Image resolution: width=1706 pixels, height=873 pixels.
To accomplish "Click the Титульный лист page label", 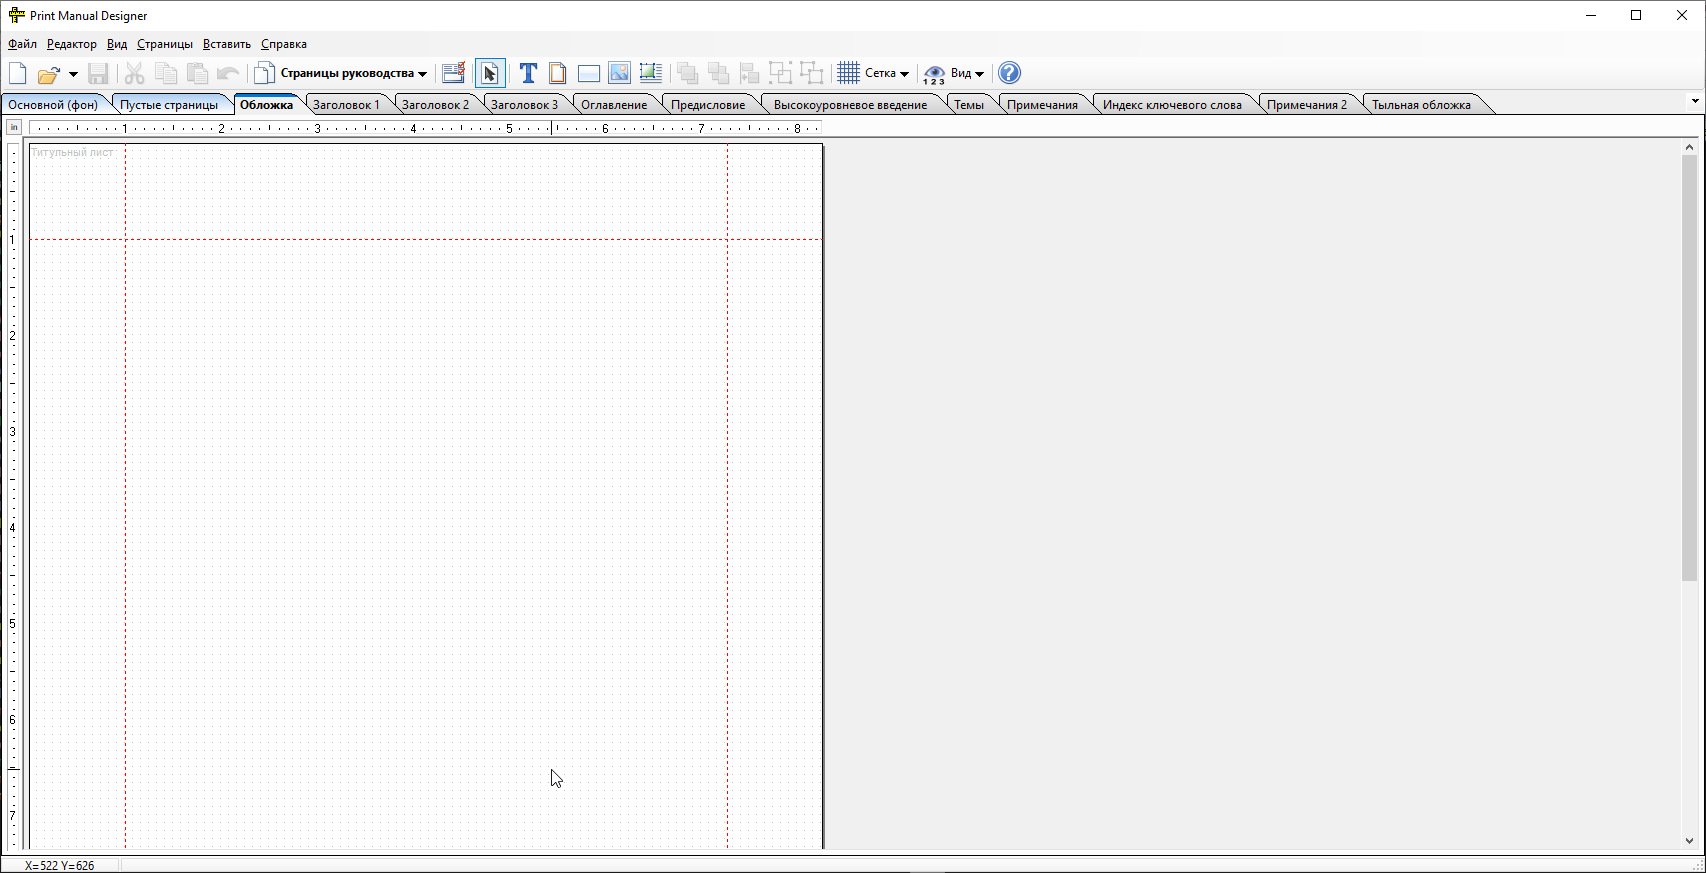I will click(x=72, y=152).
